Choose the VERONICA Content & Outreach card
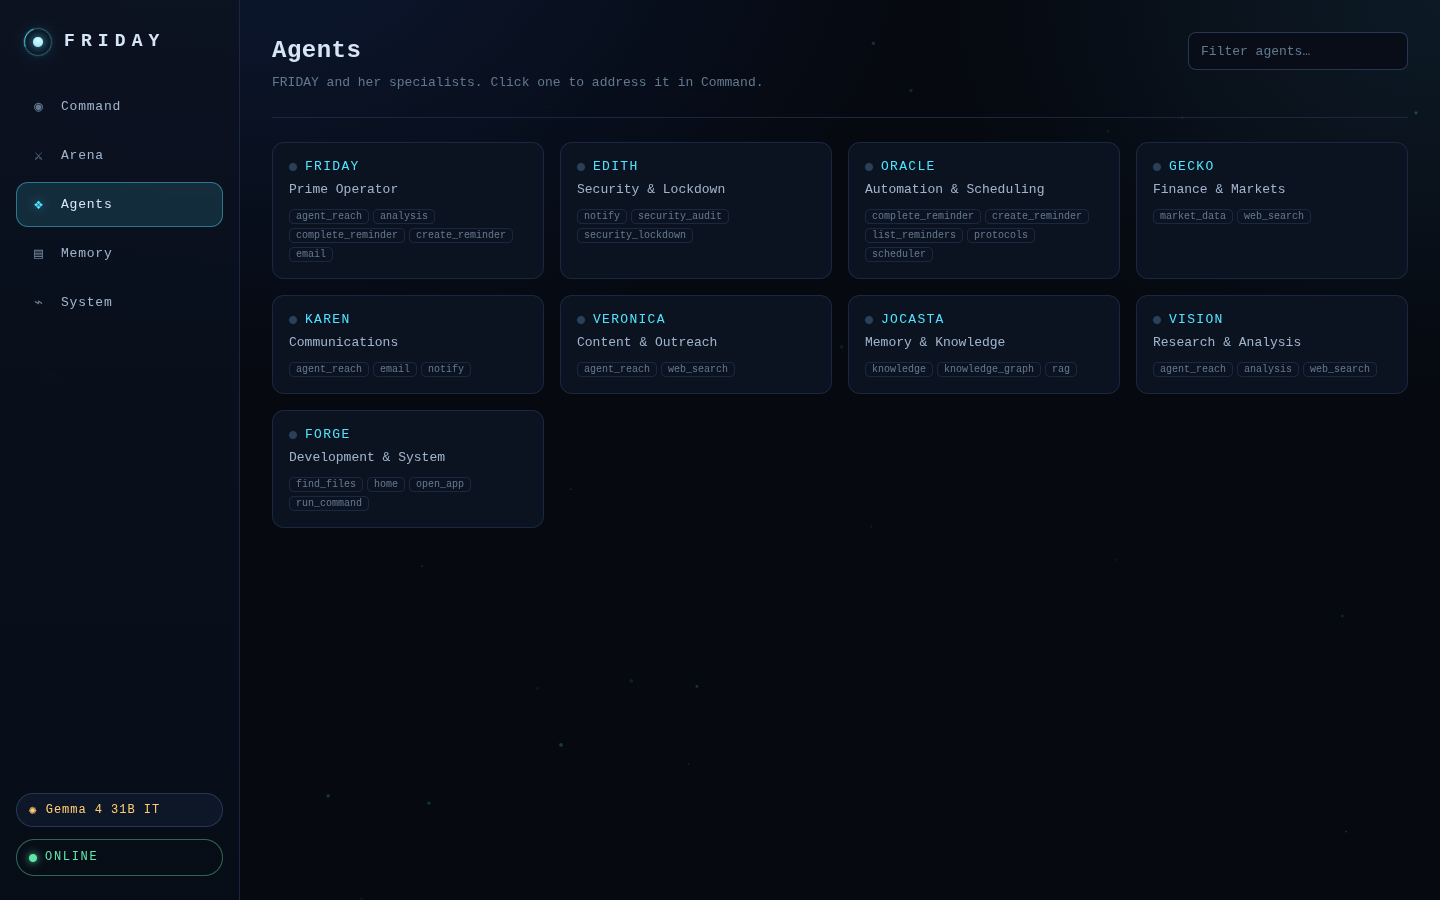The height and width of the screenshot is (900, 1440). [696, 345]
